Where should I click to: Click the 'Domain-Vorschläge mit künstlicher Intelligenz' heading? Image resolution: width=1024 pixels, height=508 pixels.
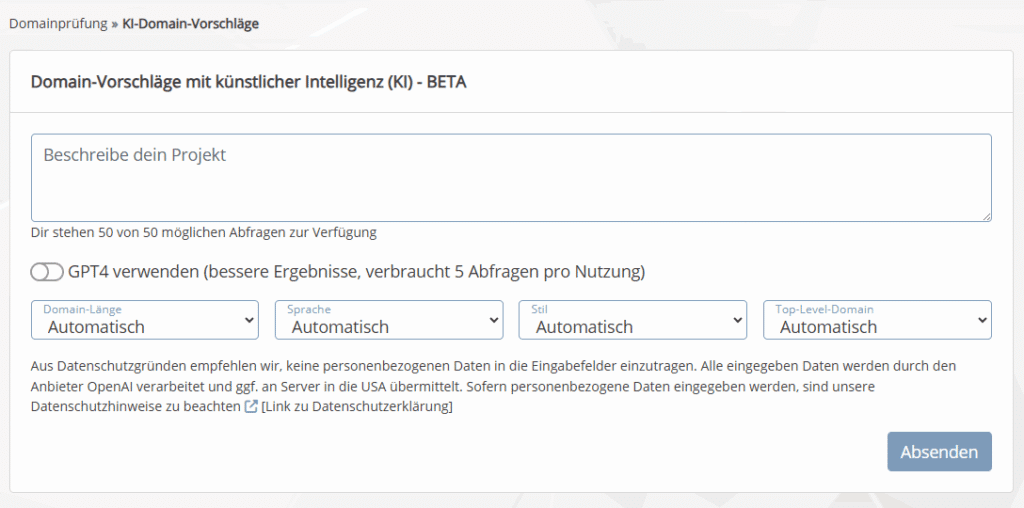249,82
